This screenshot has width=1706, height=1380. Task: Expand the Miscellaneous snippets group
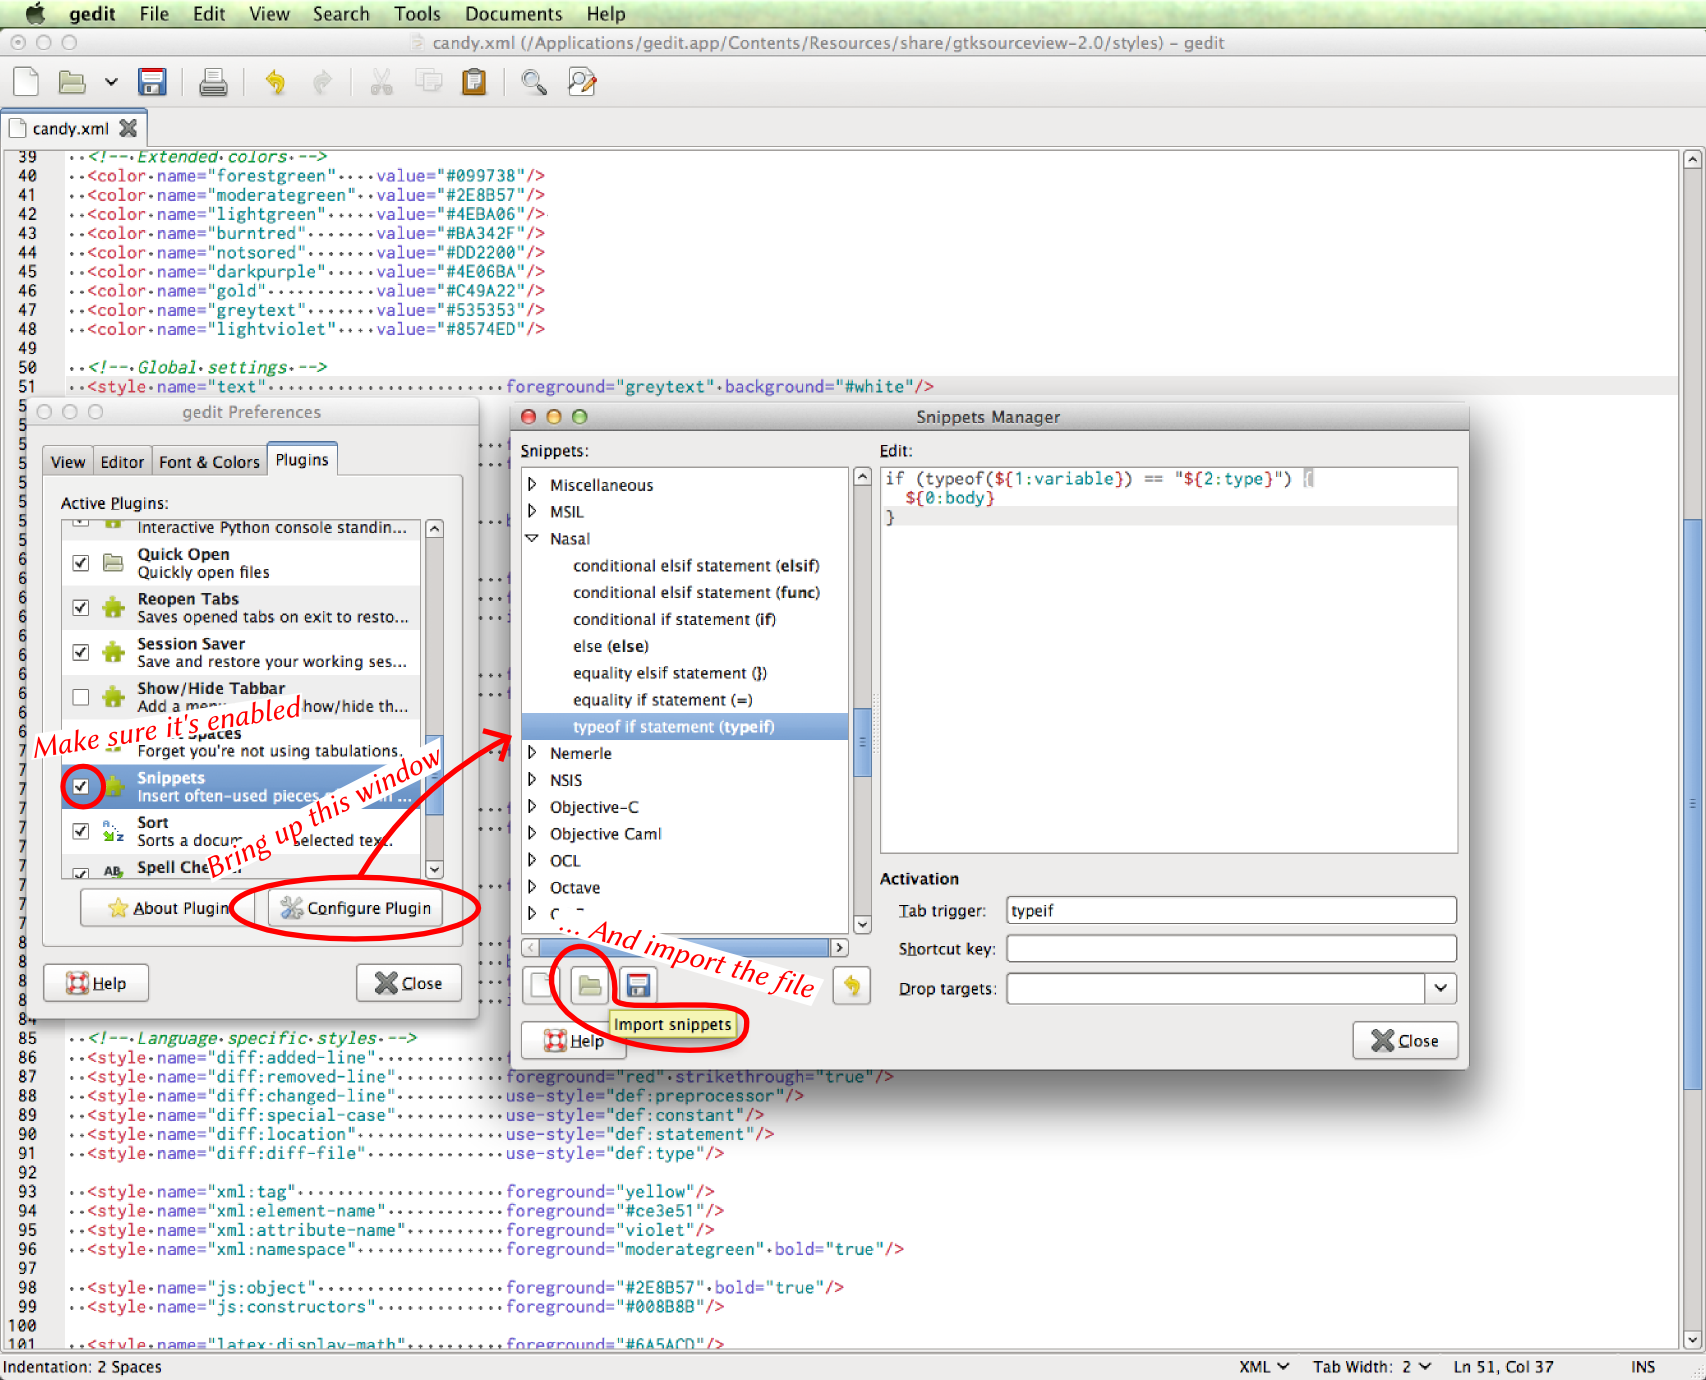tap(532, 484)
